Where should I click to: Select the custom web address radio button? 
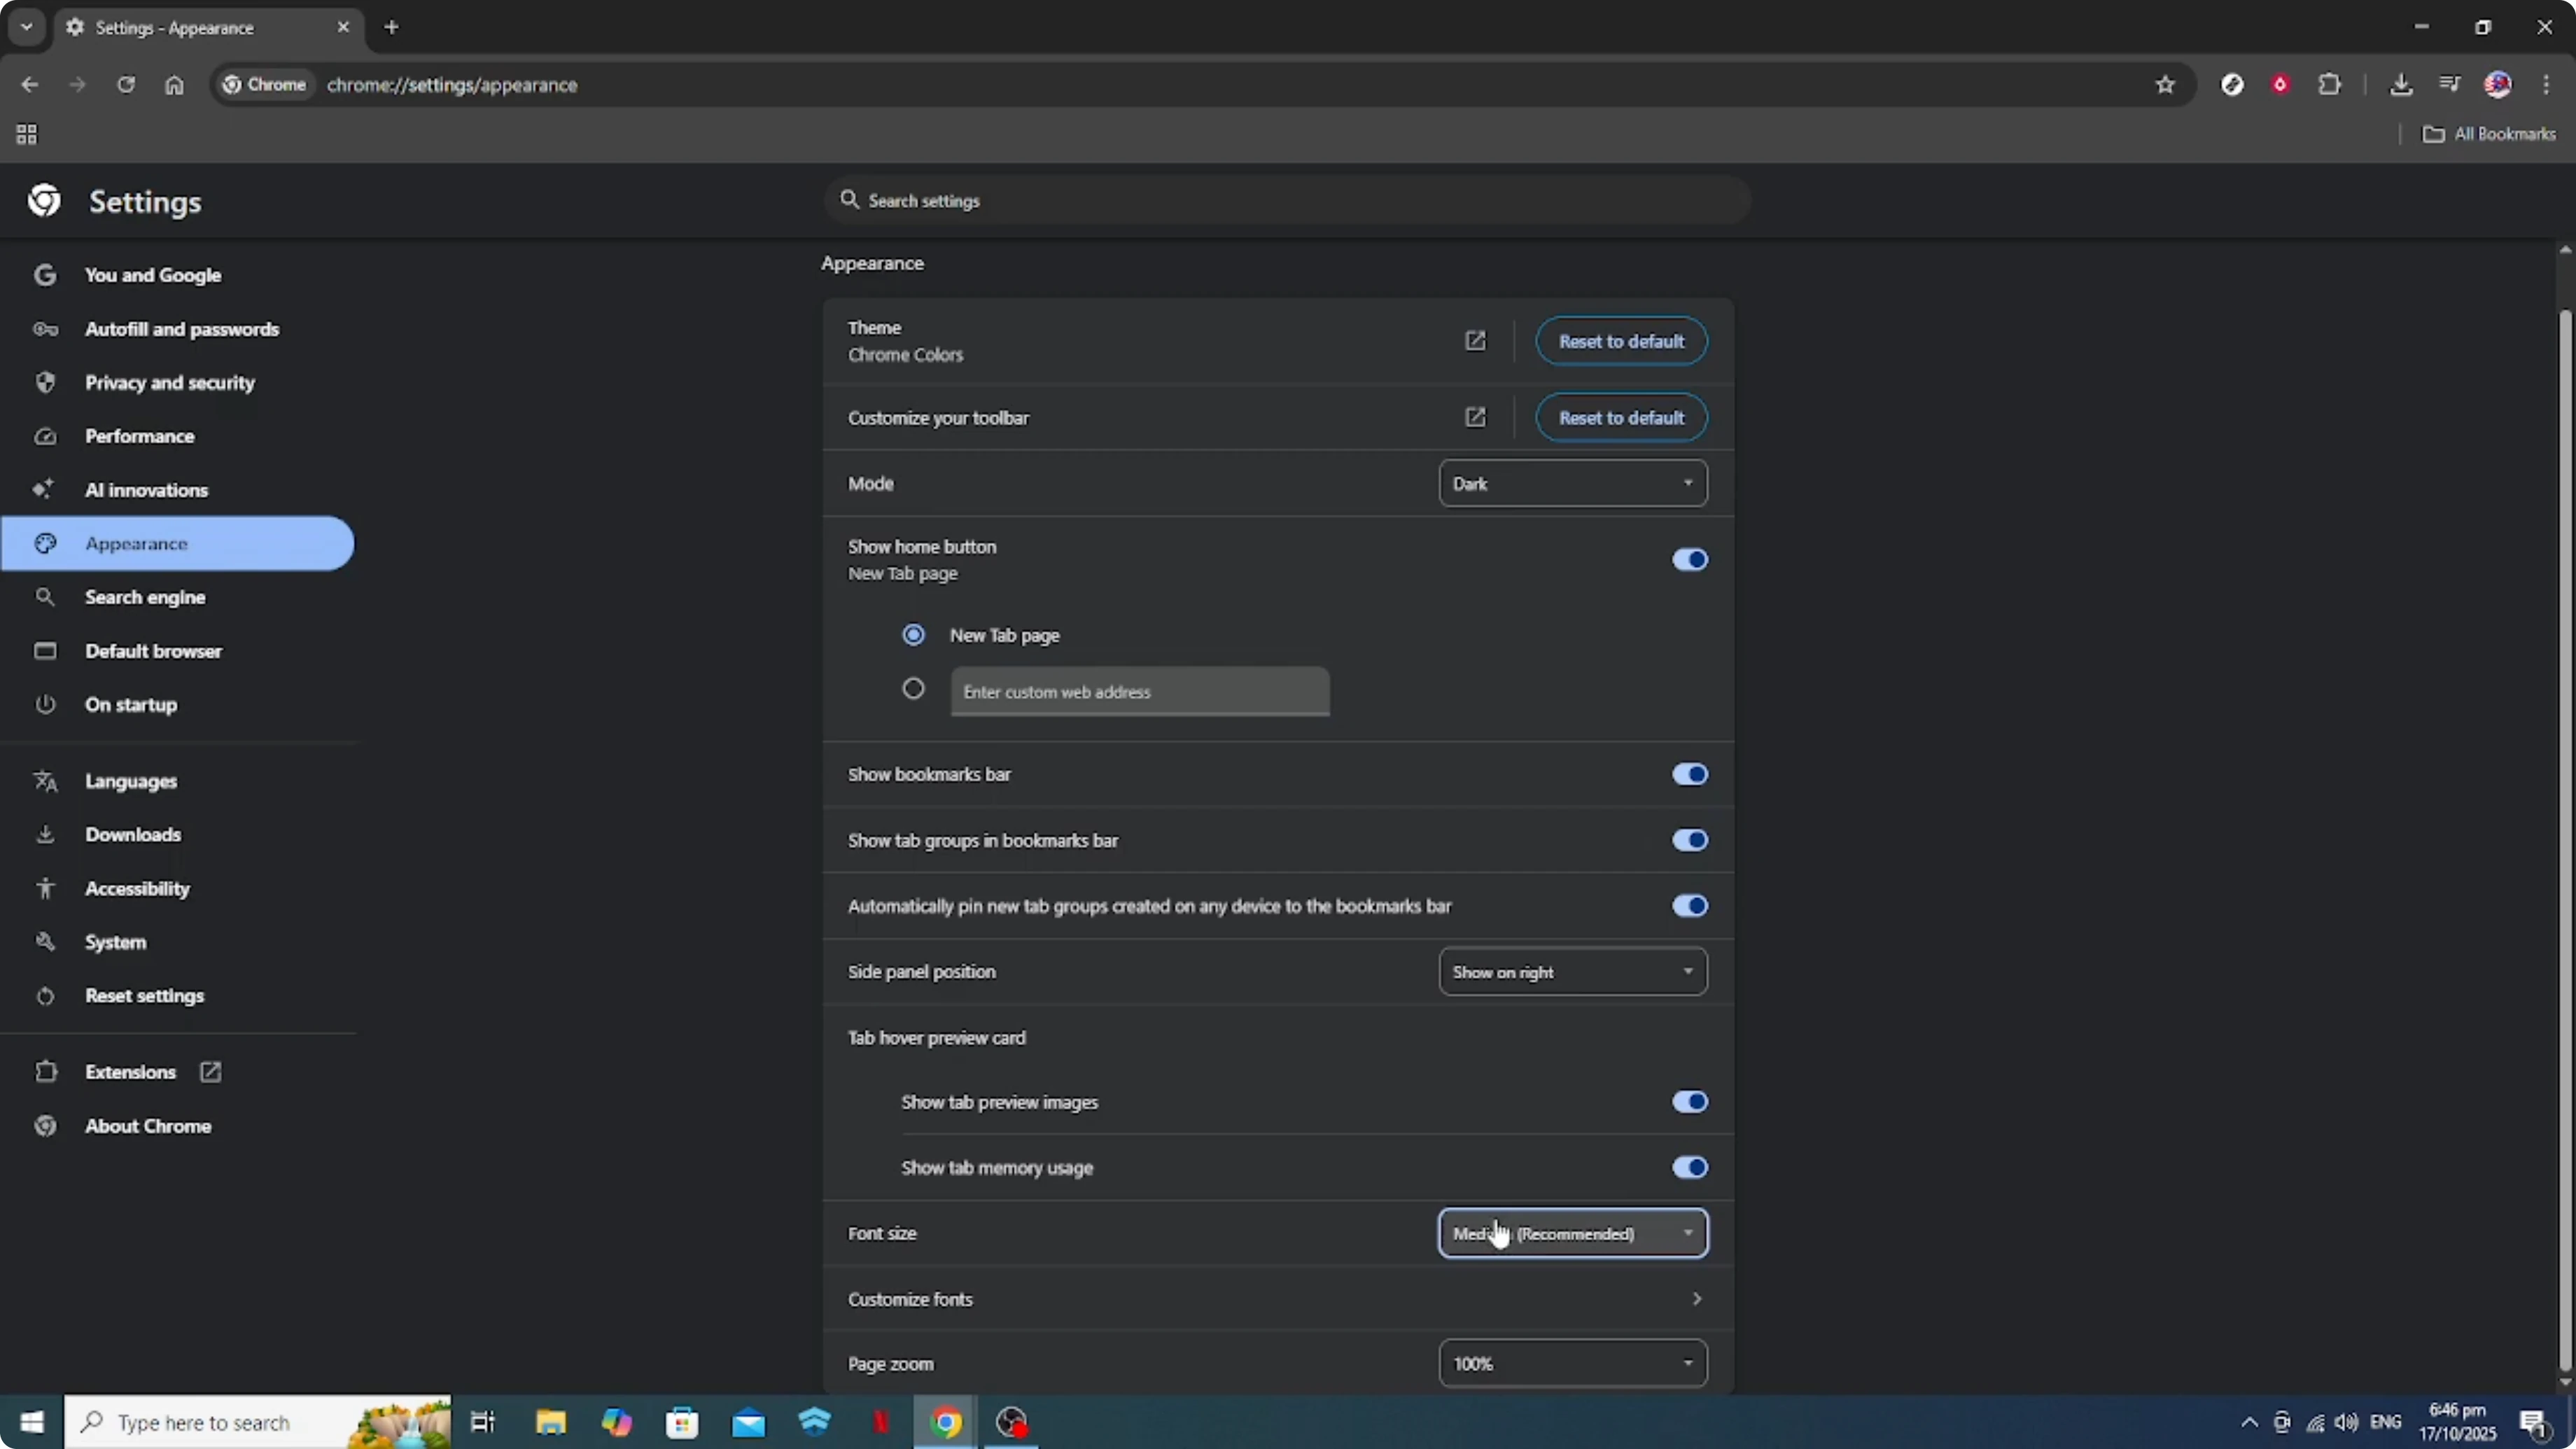pyautogui.click(x=913, y=689)
